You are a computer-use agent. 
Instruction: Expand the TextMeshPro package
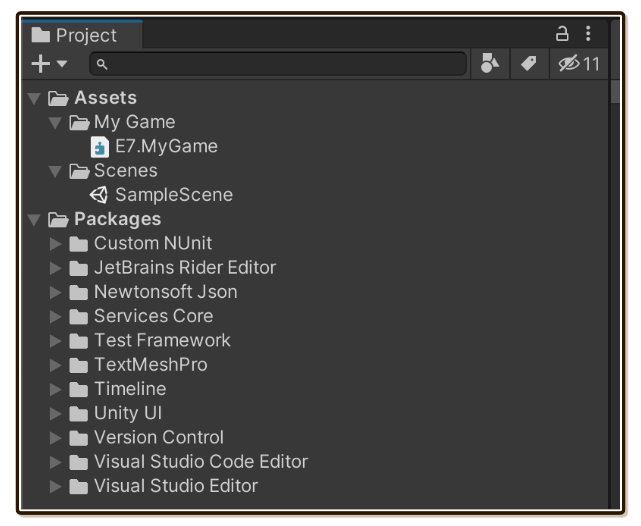(55, 365)
